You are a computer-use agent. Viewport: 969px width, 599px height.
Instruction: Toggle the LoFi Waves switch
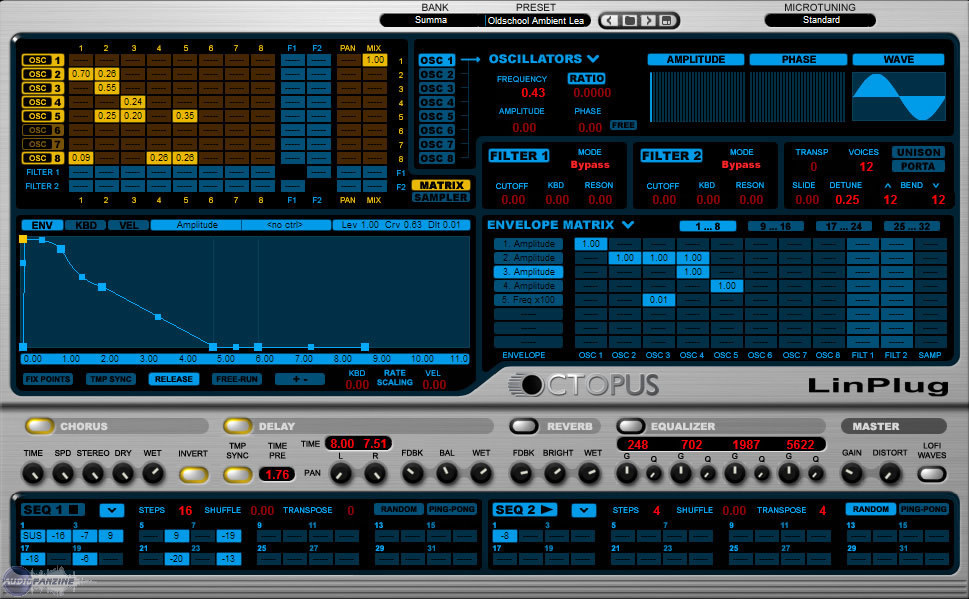(x=931, y=473)
